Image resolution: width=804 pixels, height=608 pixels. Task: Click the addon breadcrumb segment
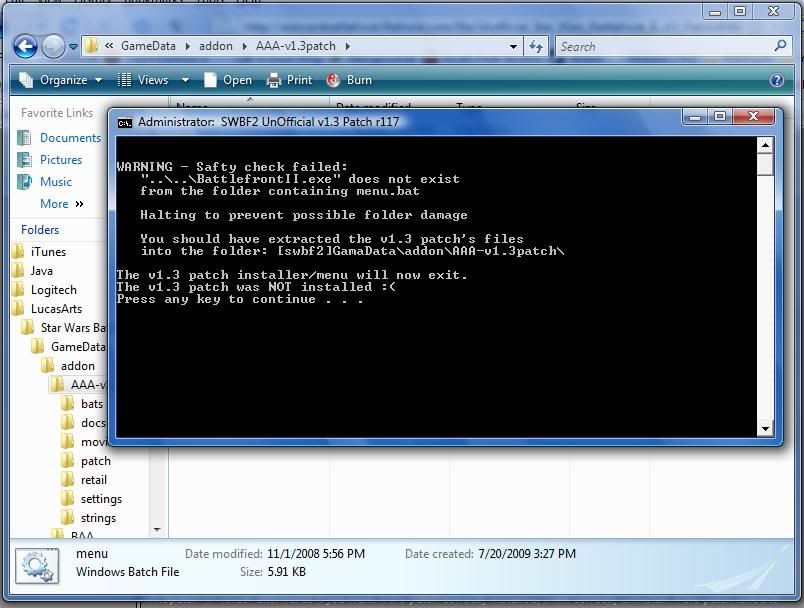(216, 46)
